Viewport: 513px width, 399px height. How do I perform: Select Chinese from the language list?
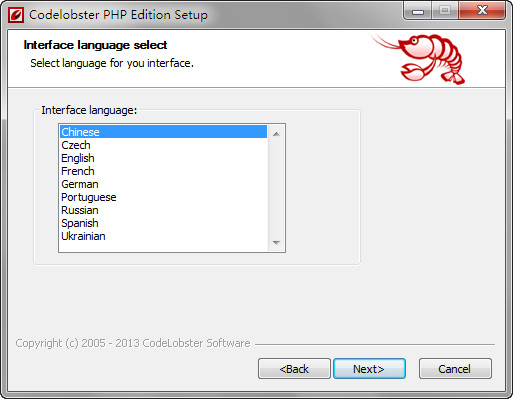point(163,132)
